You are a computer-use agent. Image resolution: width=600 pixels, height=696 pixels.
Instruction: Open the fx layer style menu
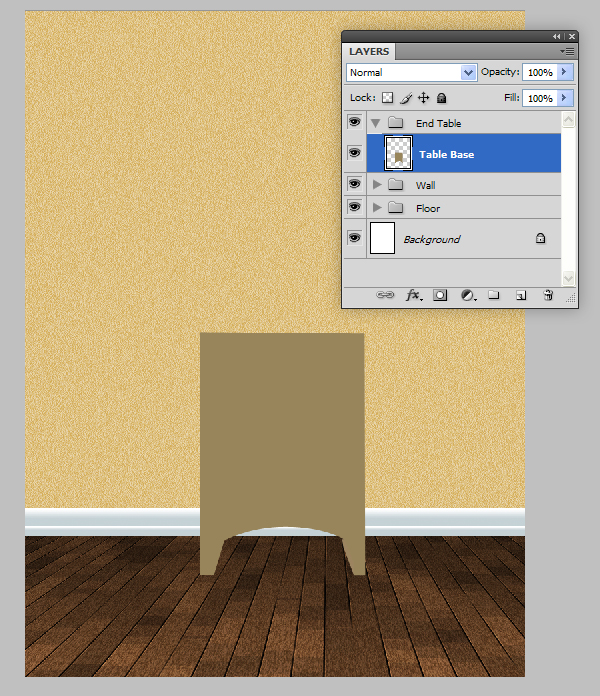coord(412,296)
